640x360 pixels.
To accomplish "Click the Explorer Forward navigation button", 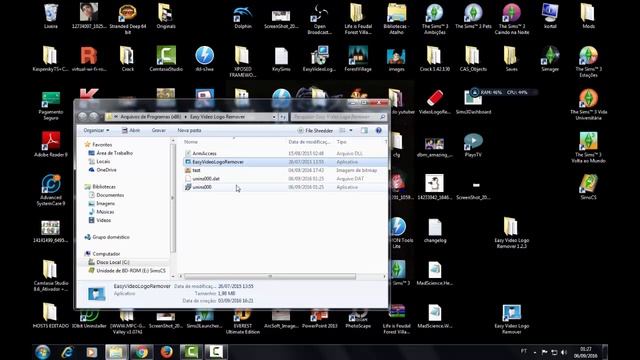I will coord(93,117).
